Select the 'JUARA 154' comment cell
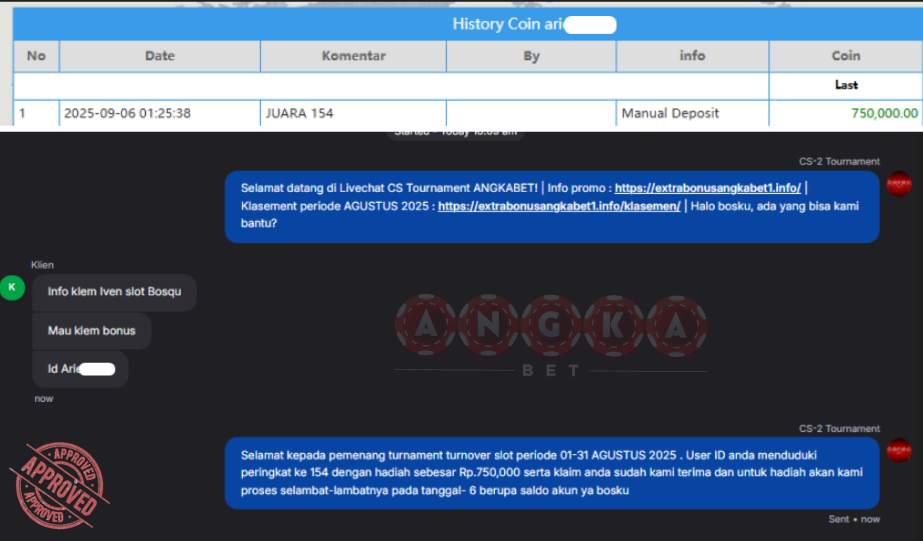This screenshot has height=541, width=923. tap(353, 113)
